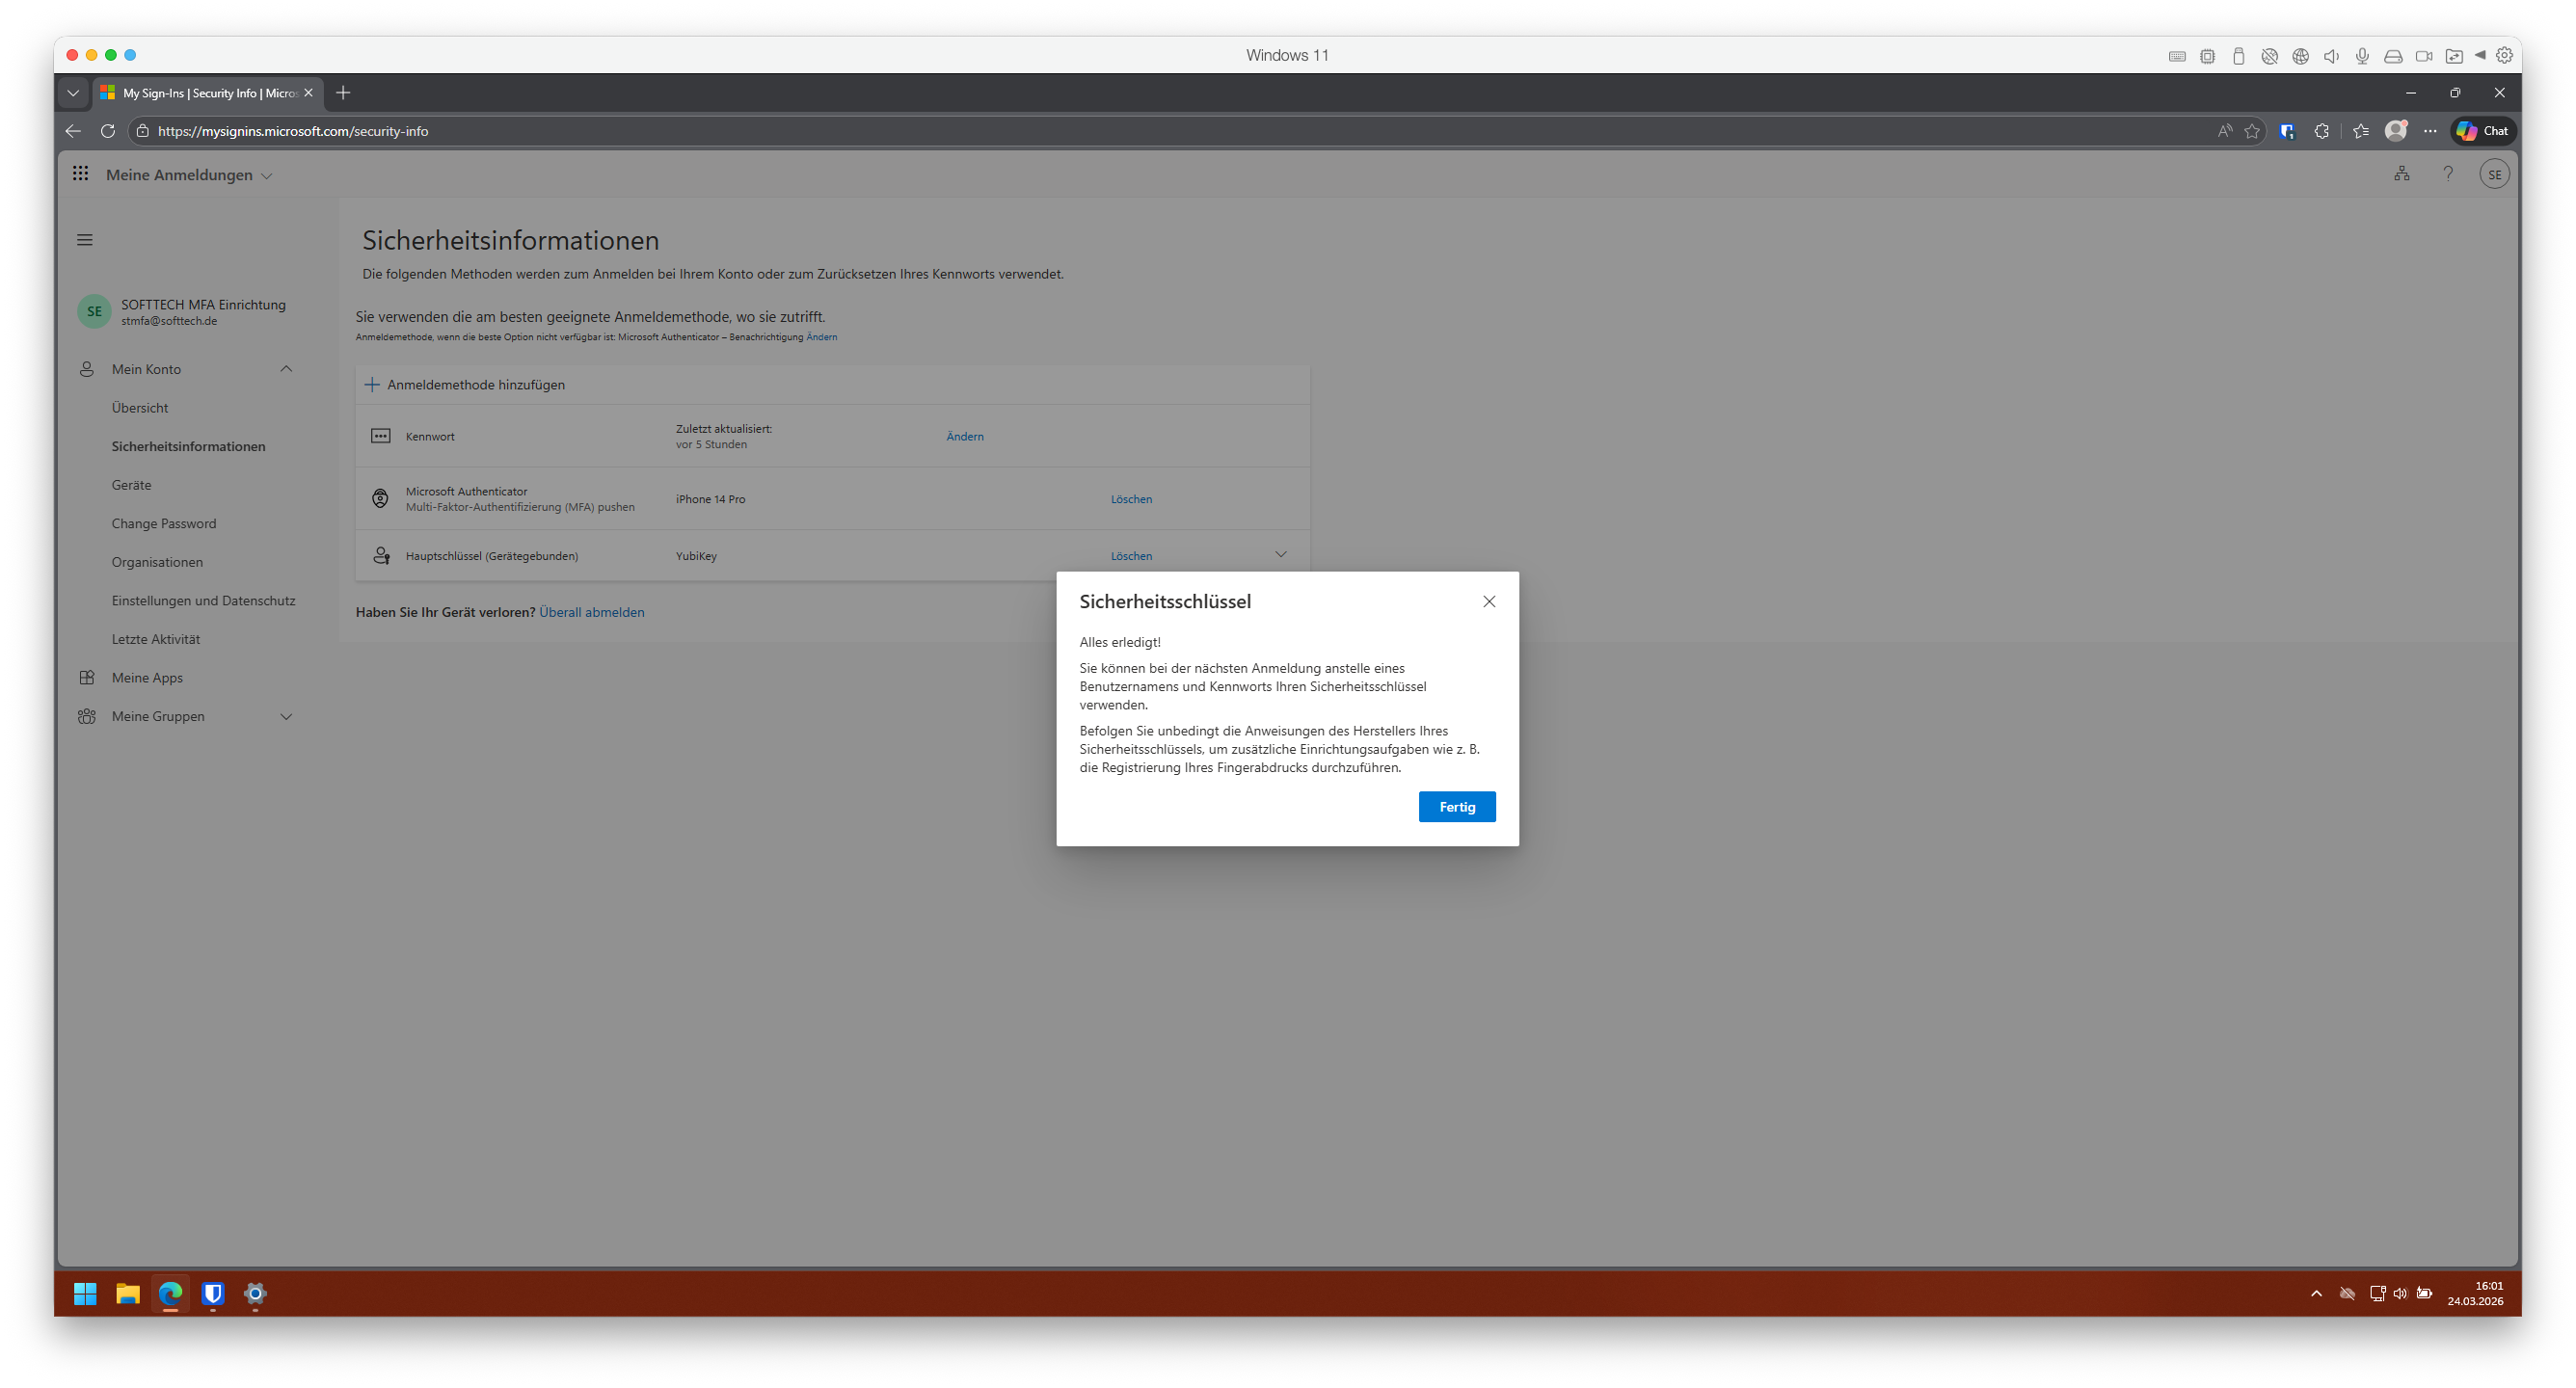
Task: Click the USB drive icon in the VM title bar
Action: (2239, 56)
